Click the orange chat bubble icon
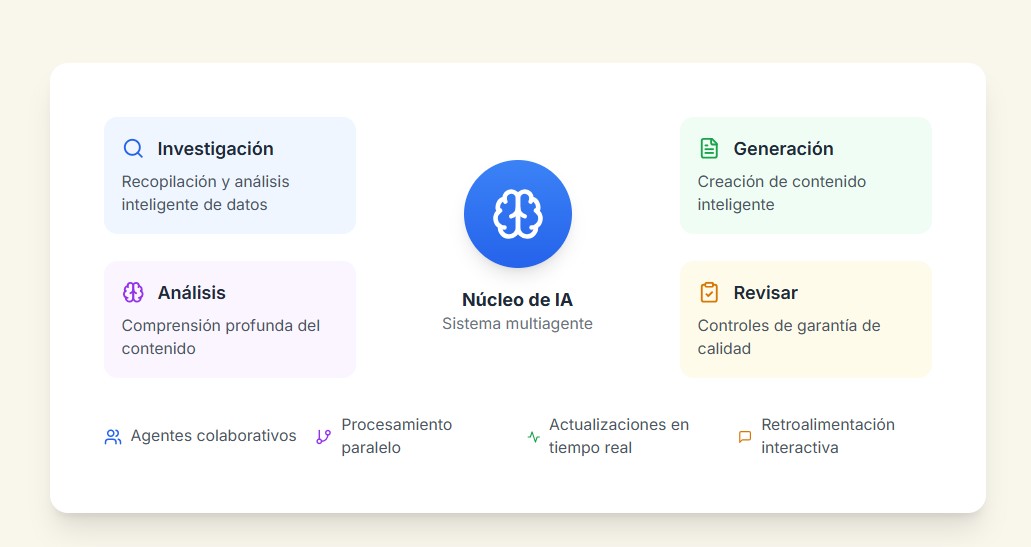 [745, 437]
